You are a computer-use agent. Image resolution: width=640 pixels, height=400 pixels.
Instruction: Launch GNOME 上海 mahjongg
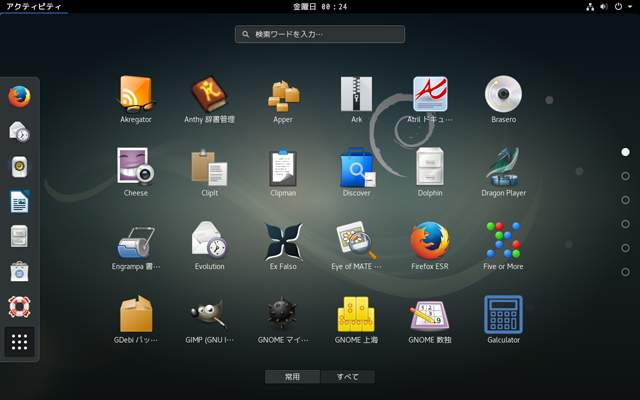(x=356, y=319)
